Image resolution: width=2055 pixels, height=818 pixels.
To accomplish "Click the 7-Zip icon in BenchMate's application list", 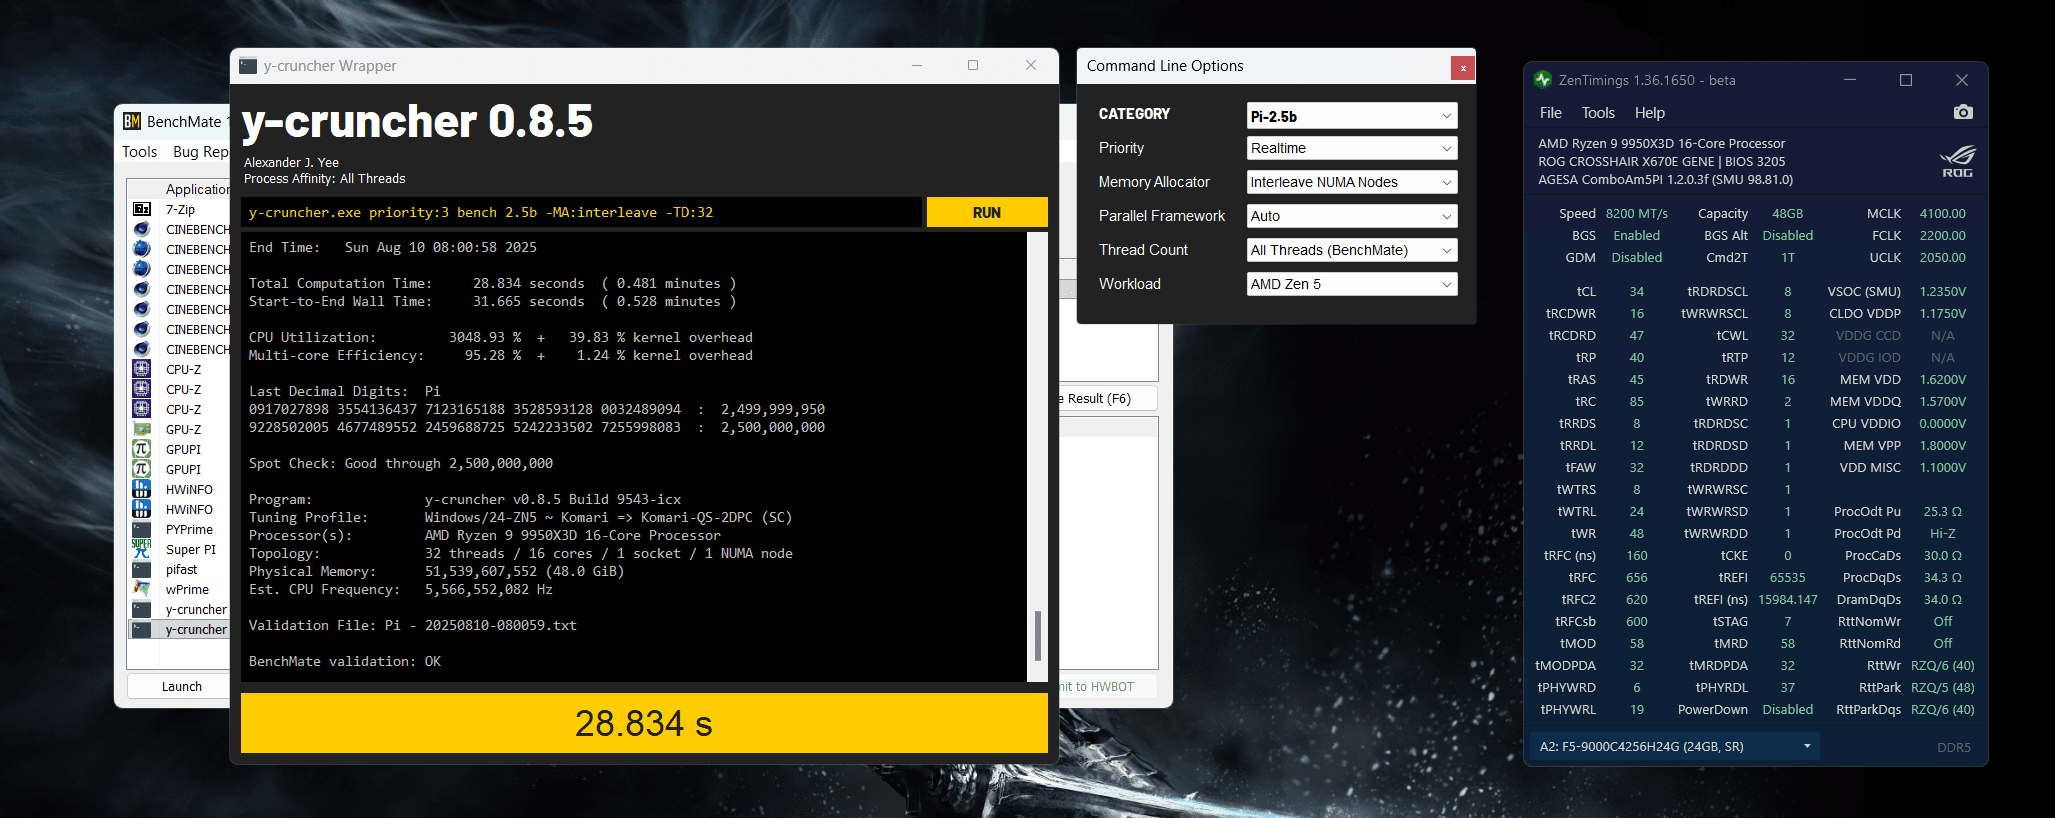I will point(142,209).
